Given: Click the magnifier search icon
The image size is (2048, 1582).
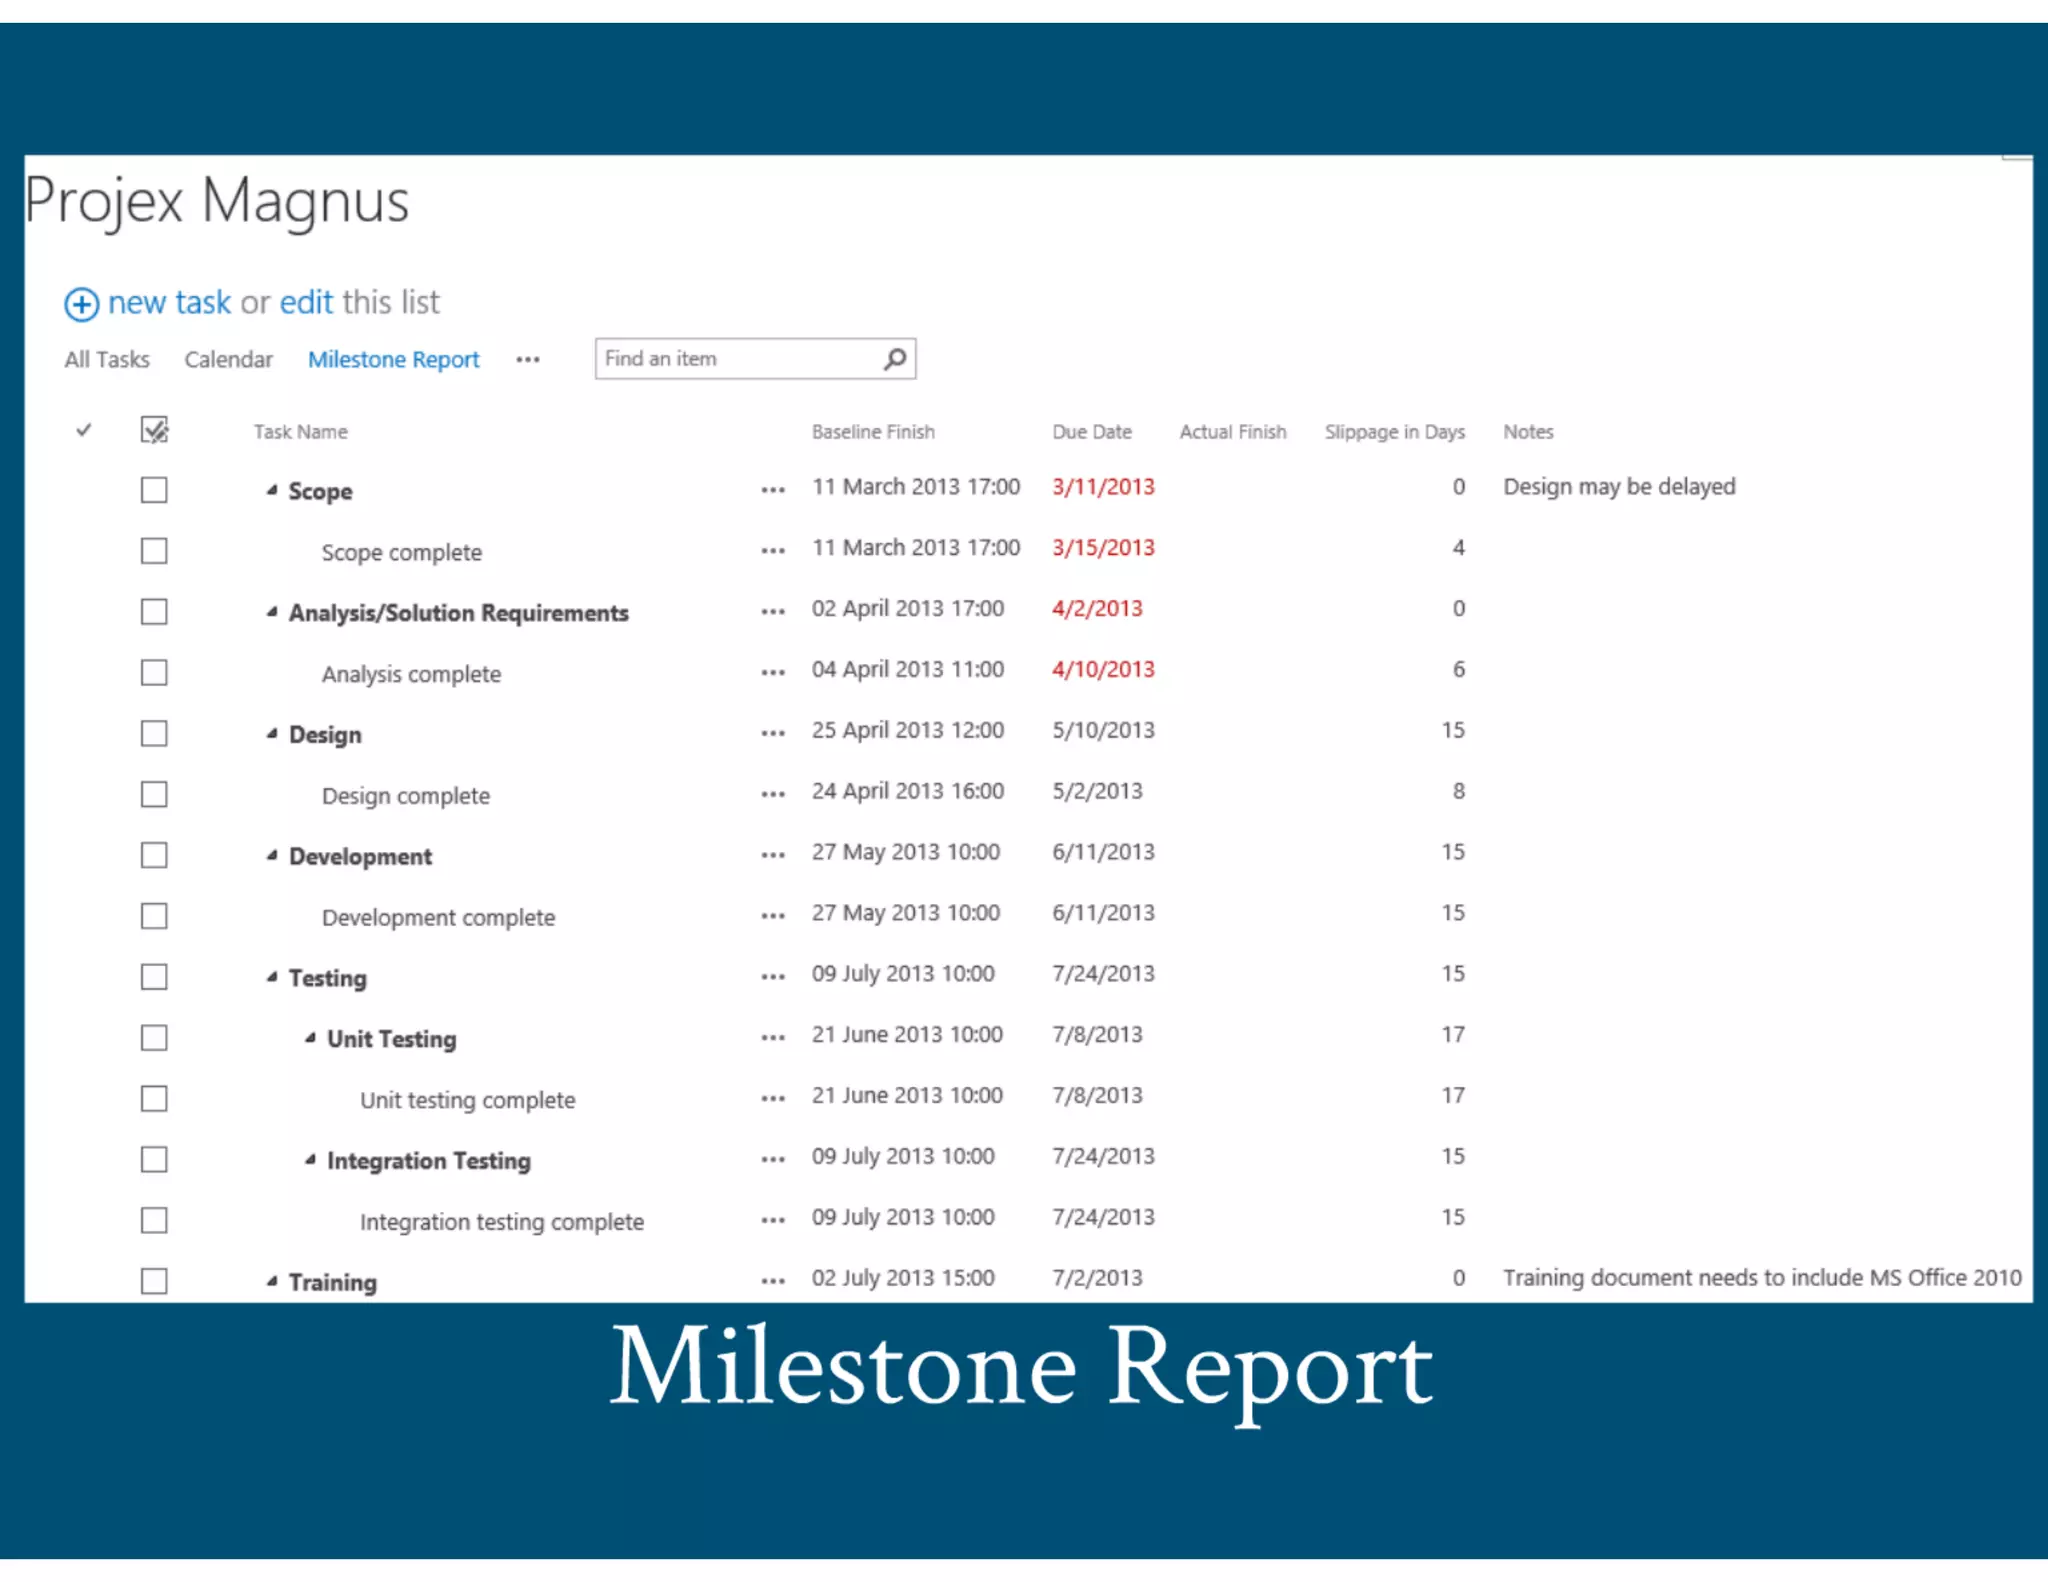Looking at the screenshot, I should pos(895,359).
